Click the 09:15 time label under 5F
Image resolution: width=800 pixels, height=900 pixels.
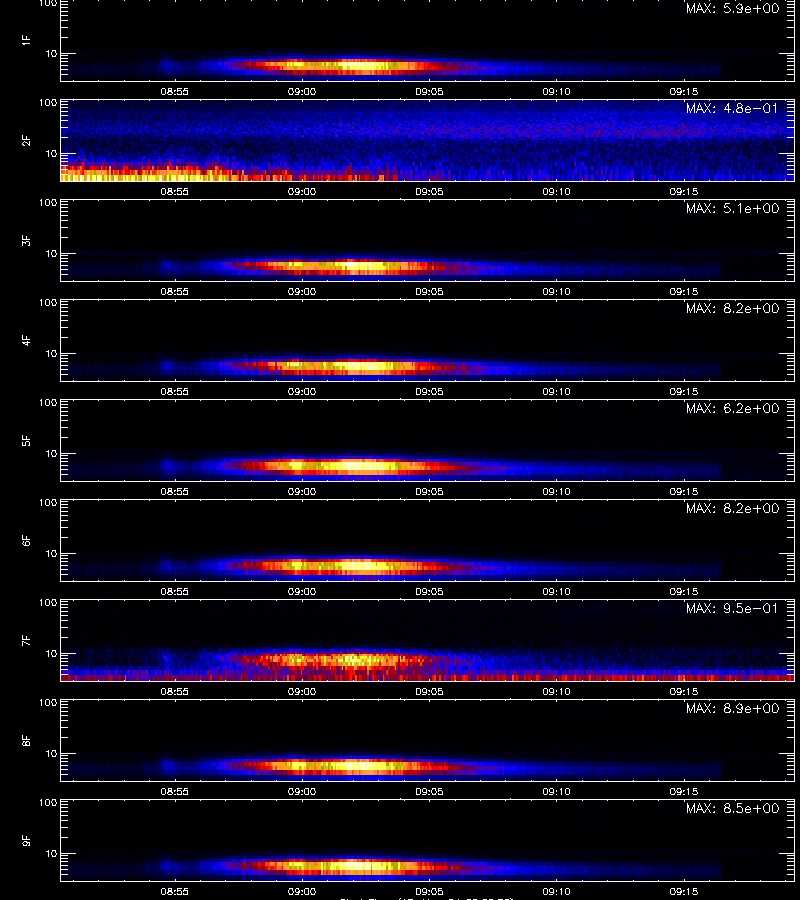click(x=684, y=492)
